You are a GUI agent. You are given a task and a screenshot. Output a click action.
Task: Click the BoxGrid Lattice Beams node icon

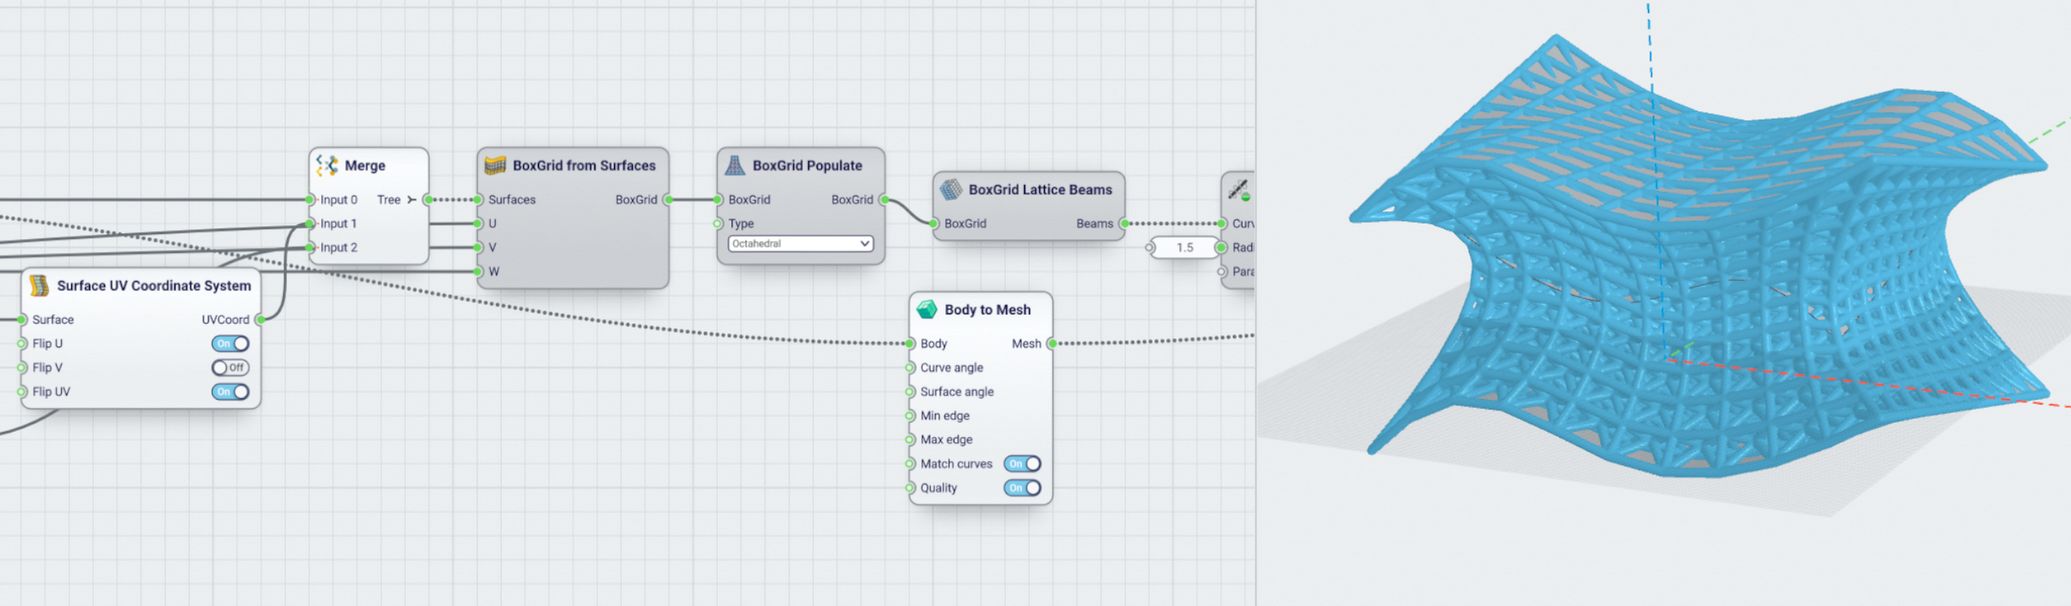(951, 189)
